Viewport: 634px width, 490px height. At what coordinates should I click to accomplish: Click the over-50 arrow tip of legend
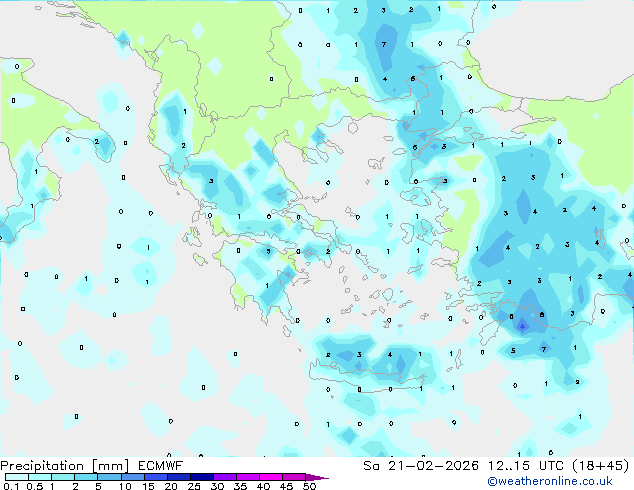tap(317, 477)
